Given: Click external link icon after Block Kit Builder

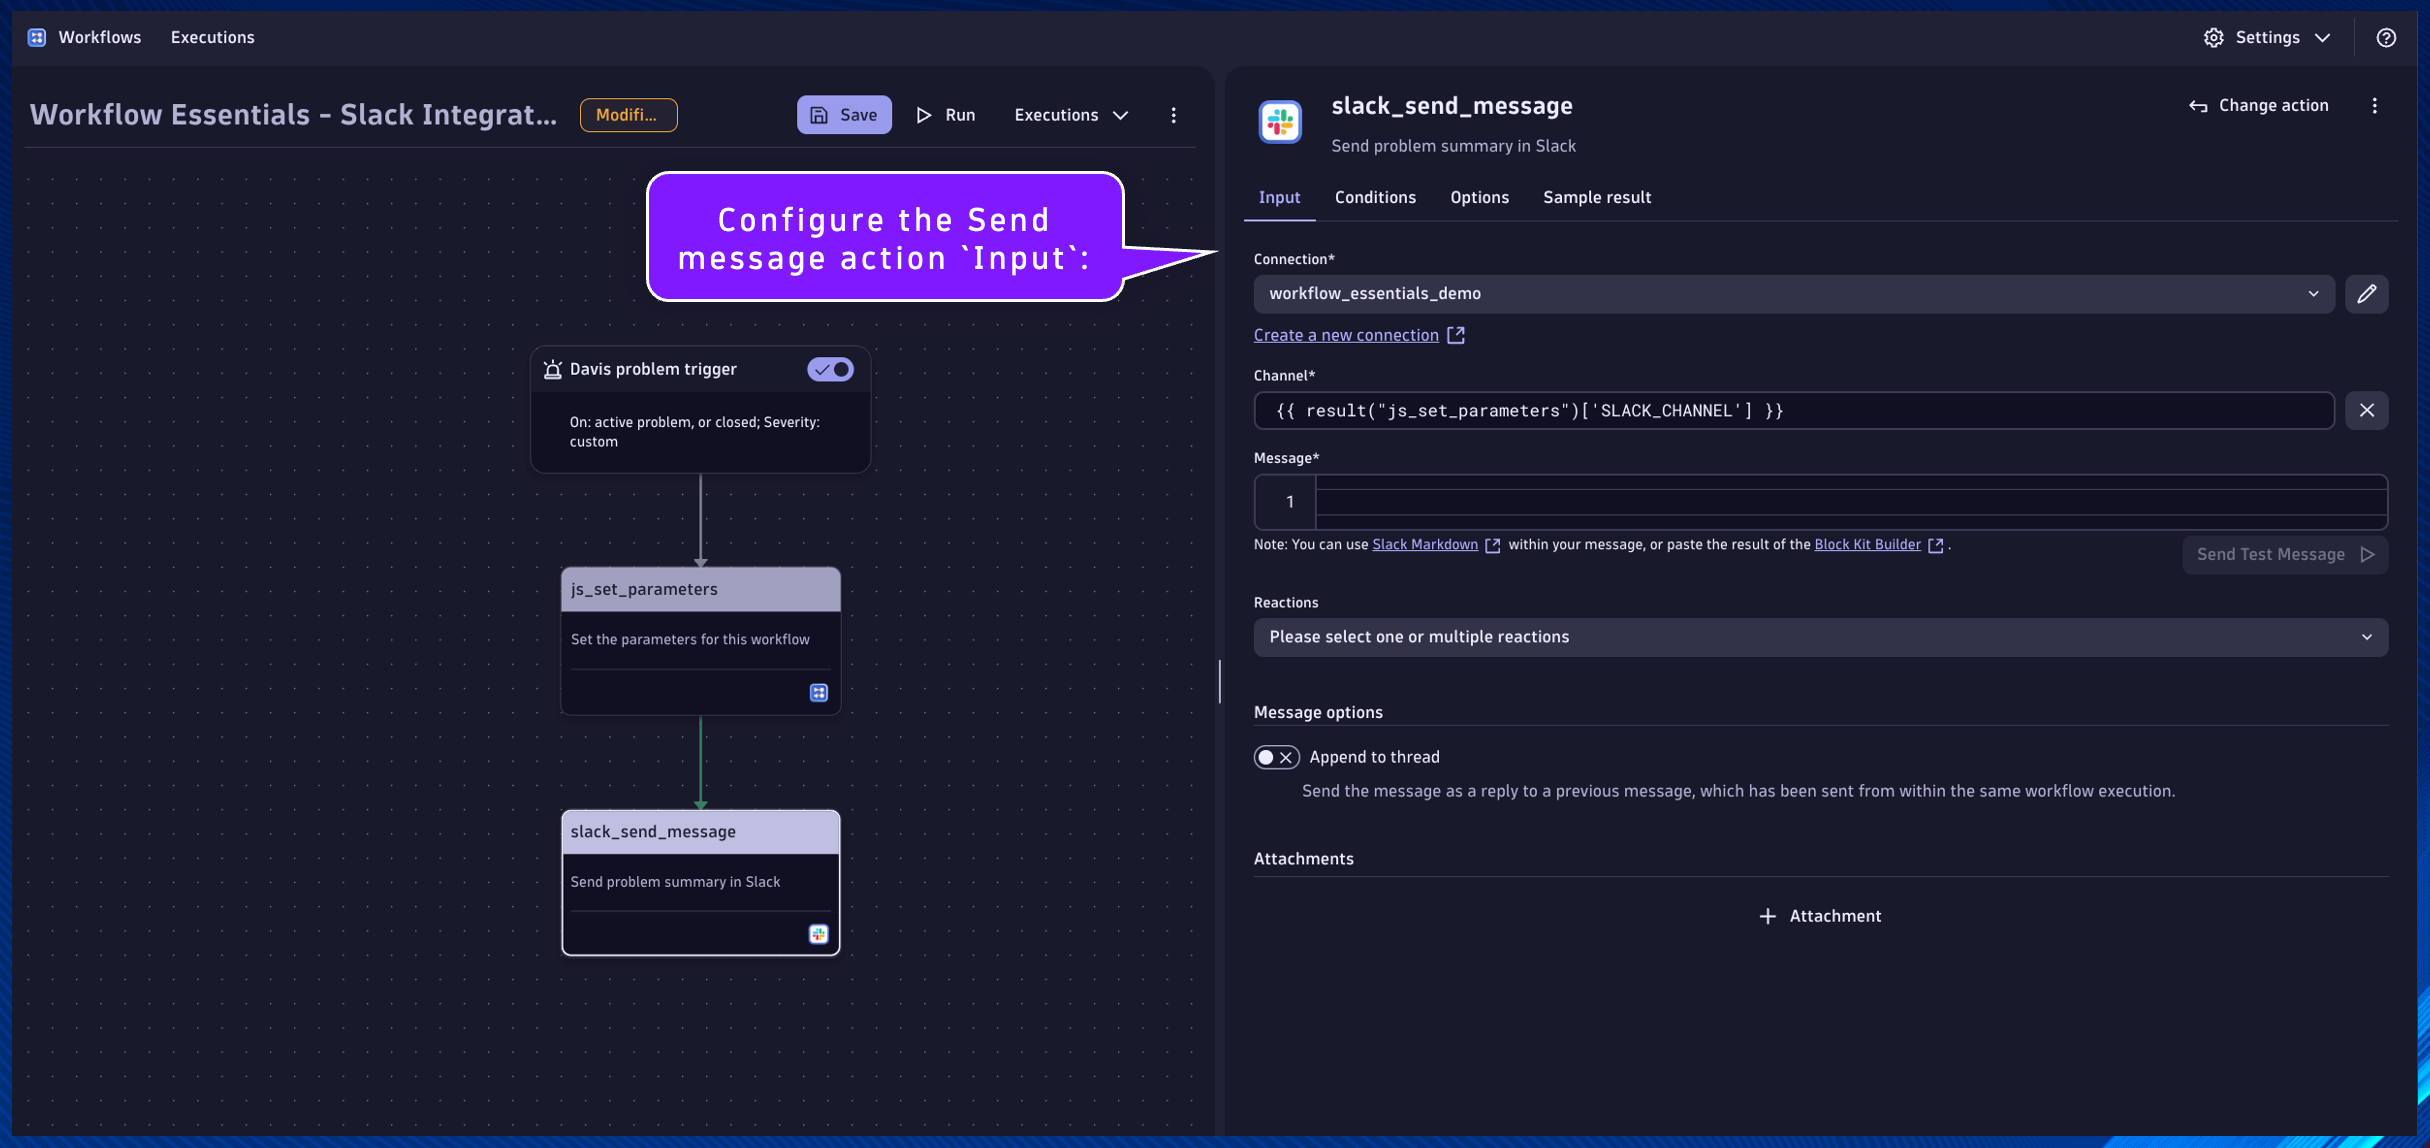Looking at the screenshot, I should [x=1935, y=545].
